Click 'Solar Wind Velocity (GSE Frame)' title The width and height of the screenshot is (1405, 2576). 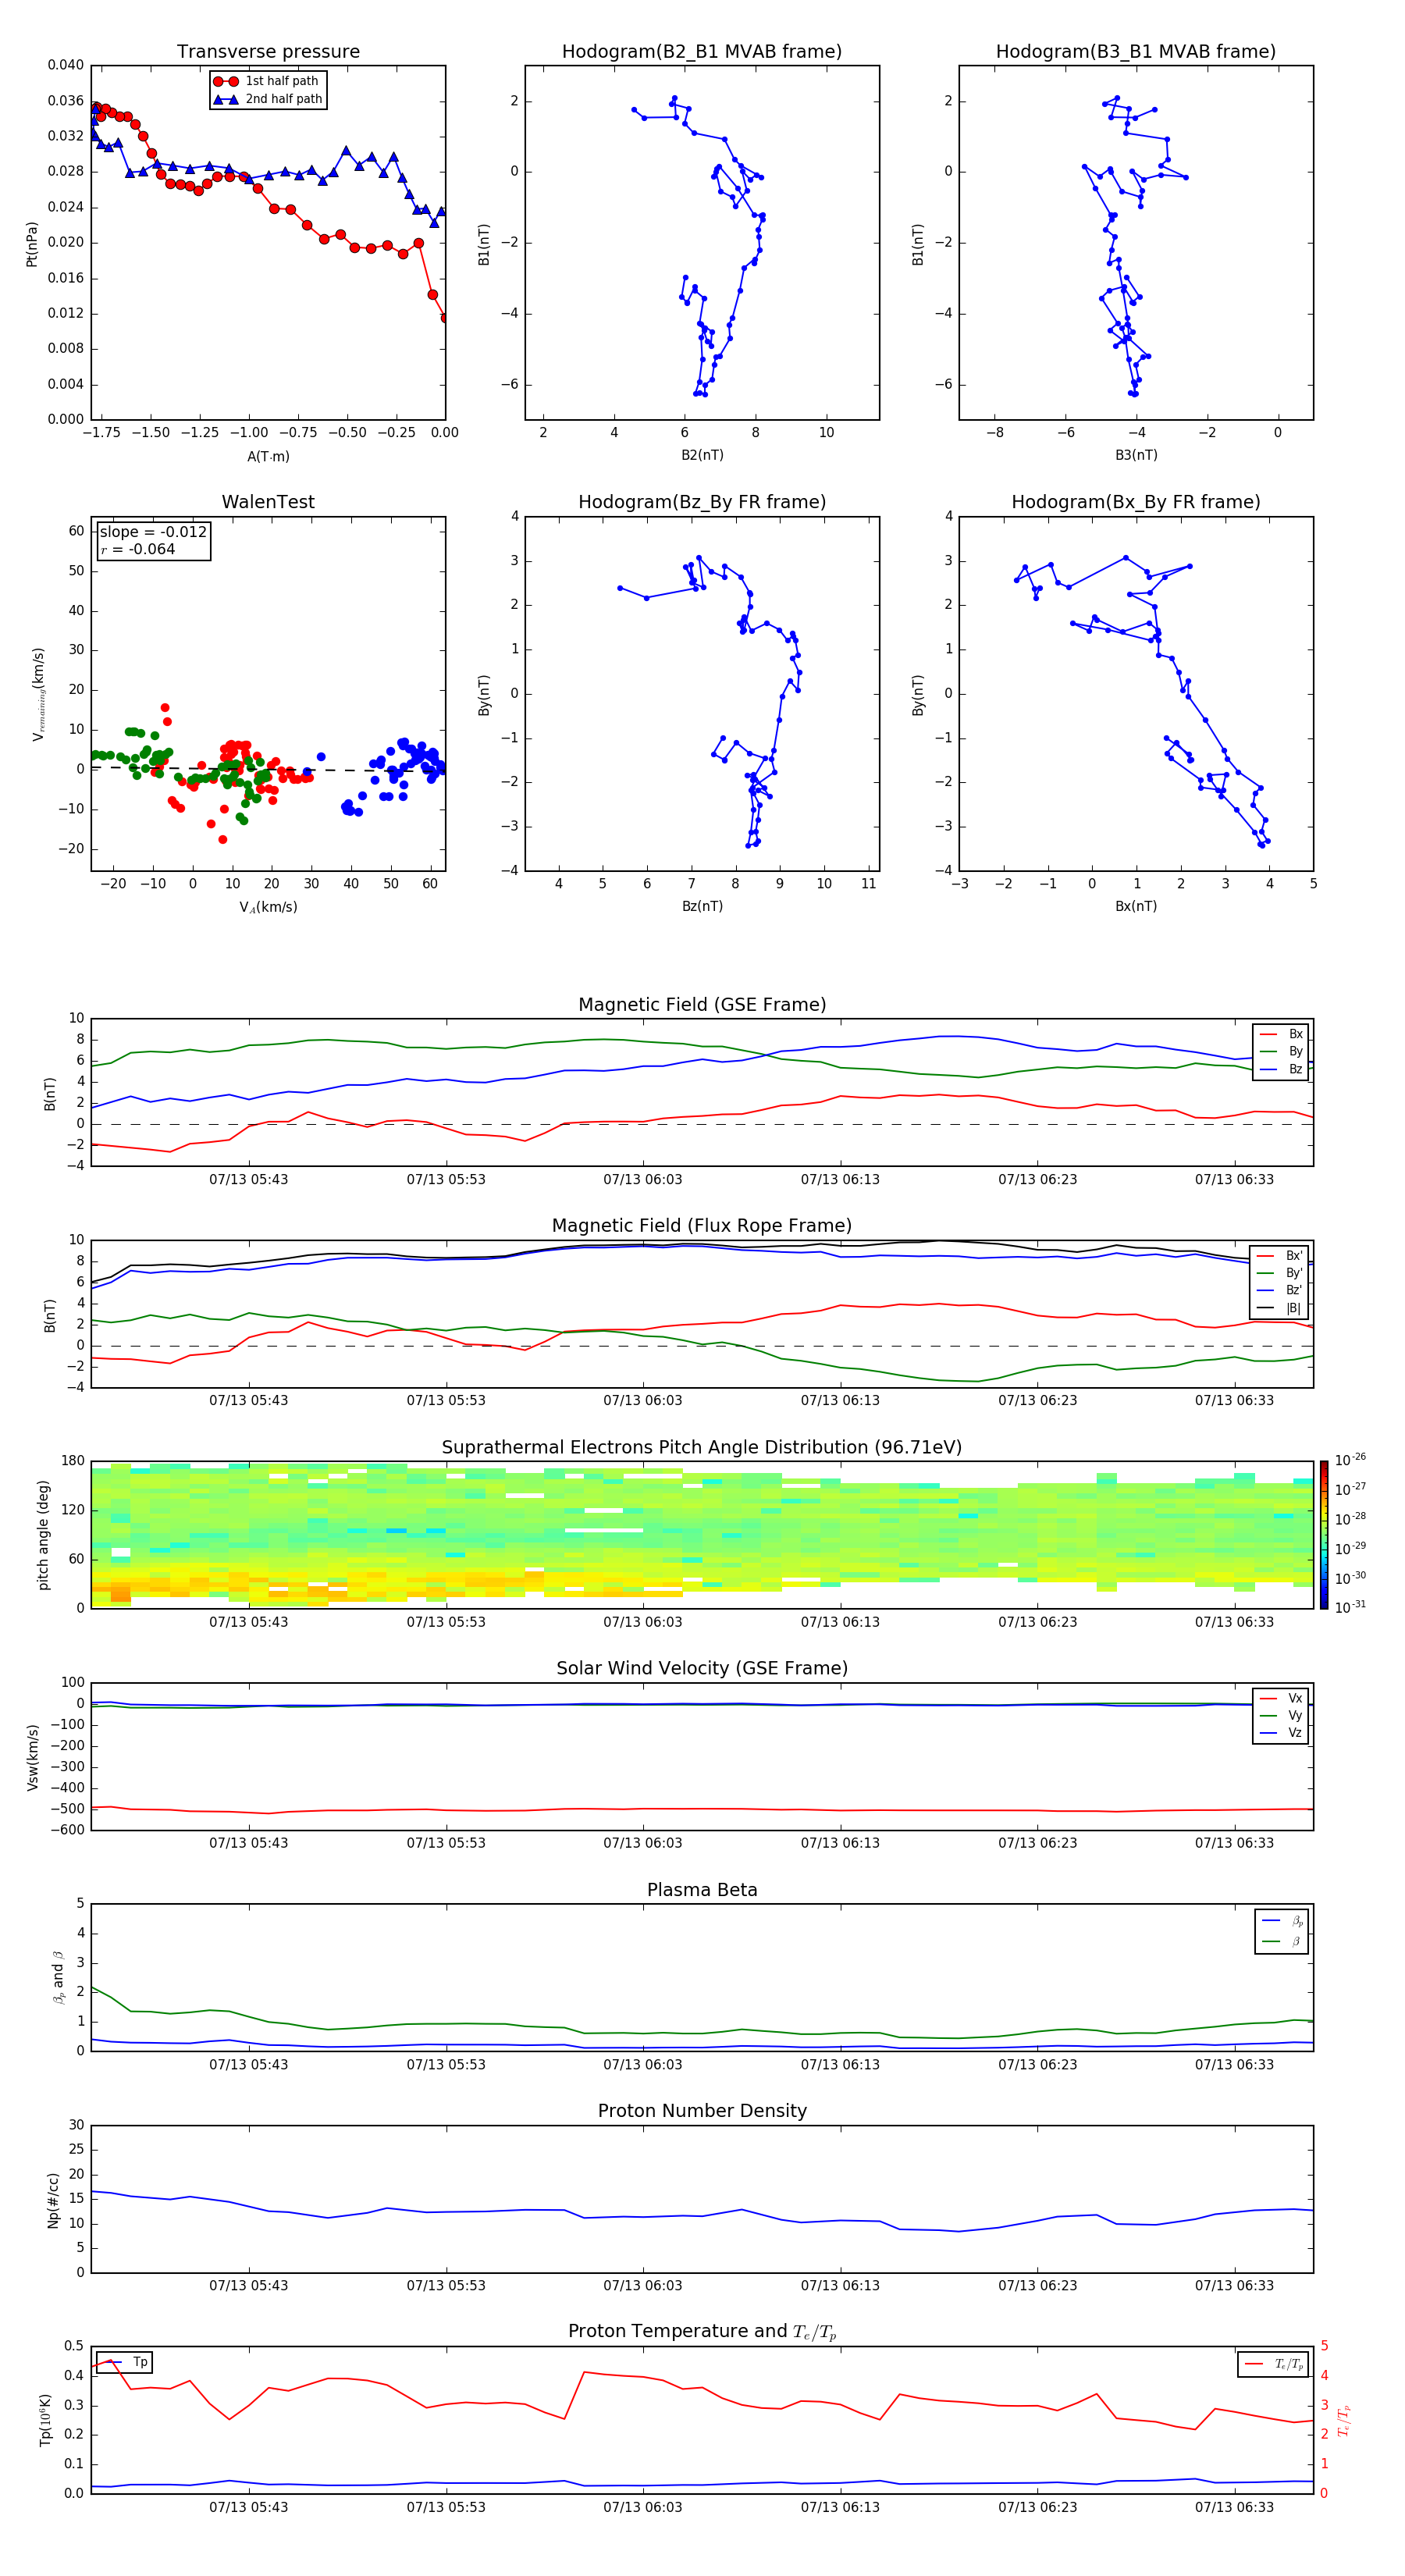pyautogui.click(x=702, y=1668)
